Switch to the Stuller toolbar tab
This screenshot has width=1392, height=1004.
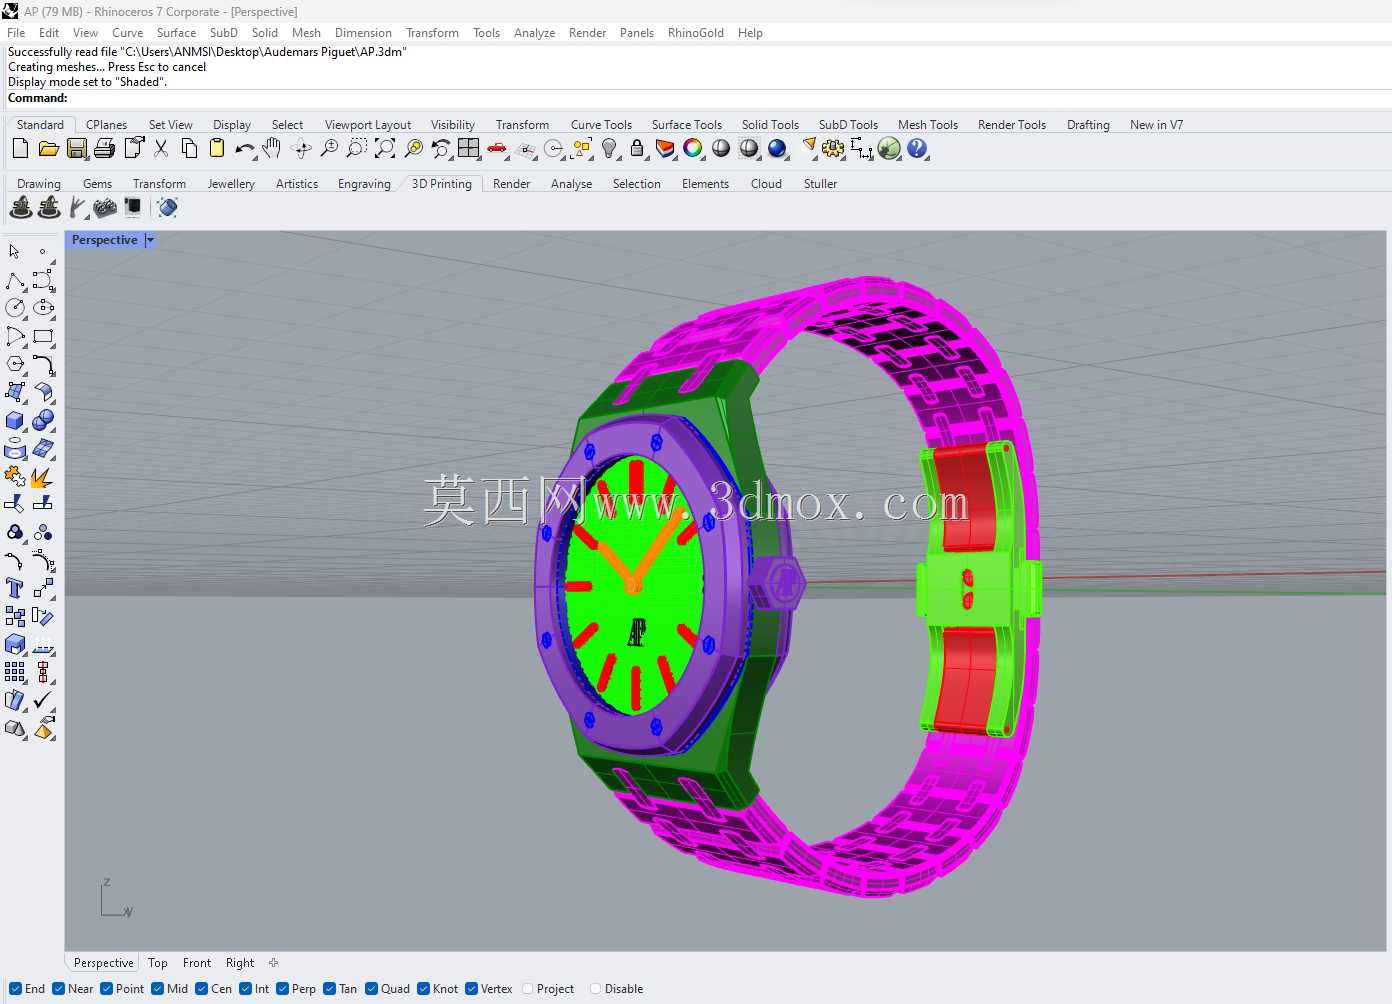click(x=820, y=184)
